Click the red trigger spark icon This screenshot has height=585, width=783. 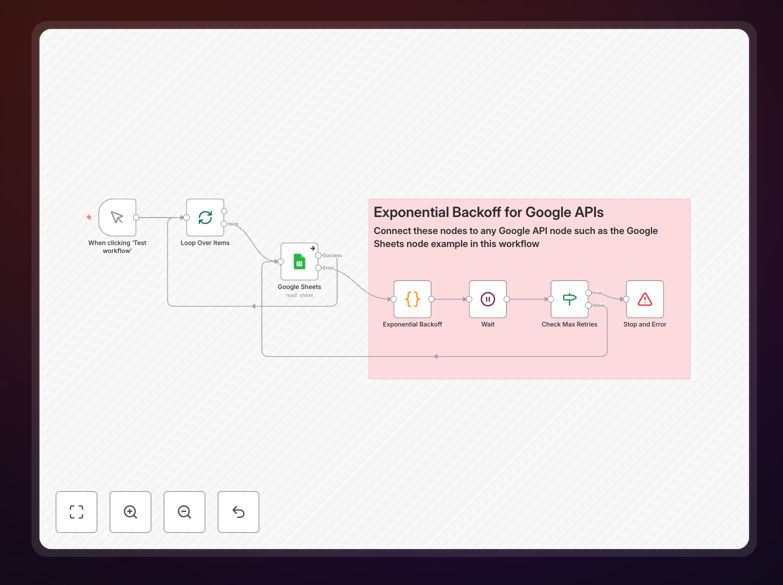[x=89, y=217]
